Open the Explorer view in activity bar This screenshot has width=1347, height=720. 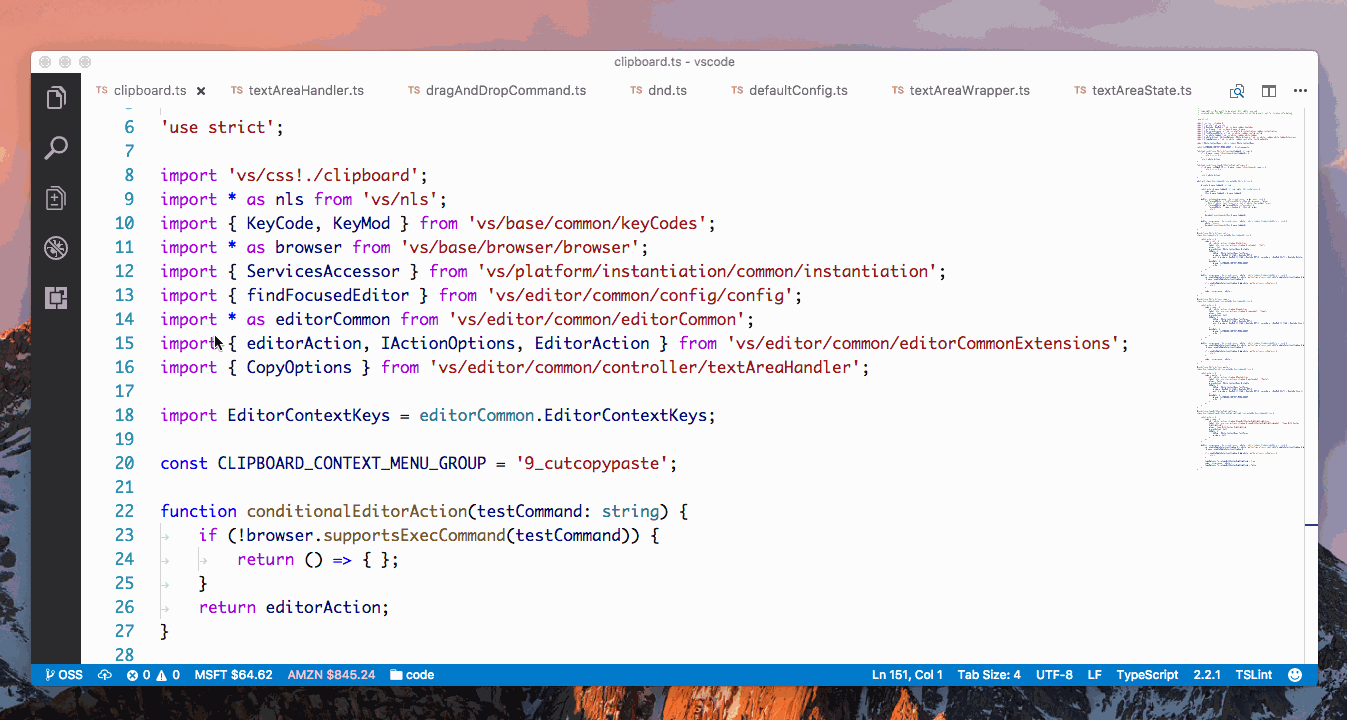[x=56, y=98]
